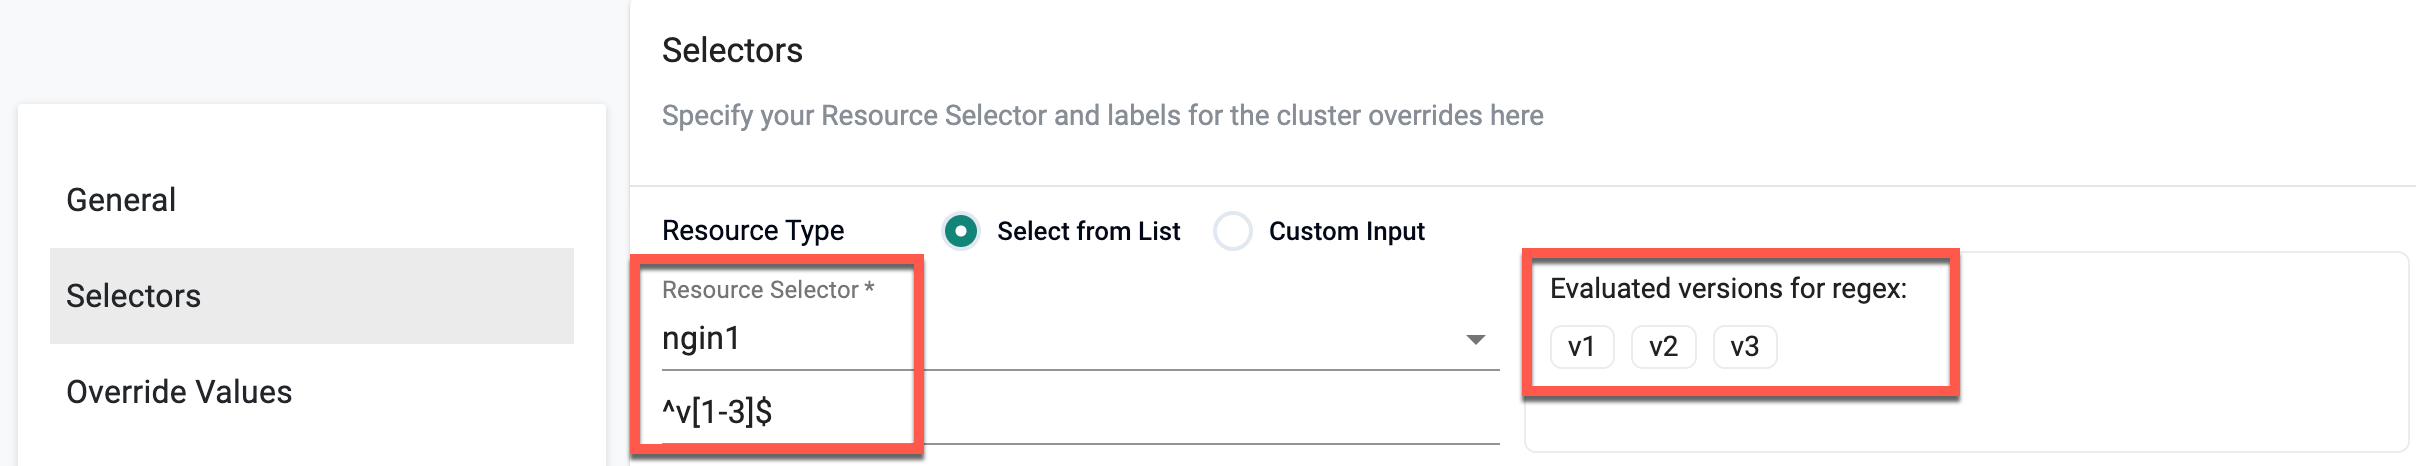The width and height of the screenshot is (2416, 466).
Task: Click the "Evaluated versions for regex" label
Action: pos(1728,289)
